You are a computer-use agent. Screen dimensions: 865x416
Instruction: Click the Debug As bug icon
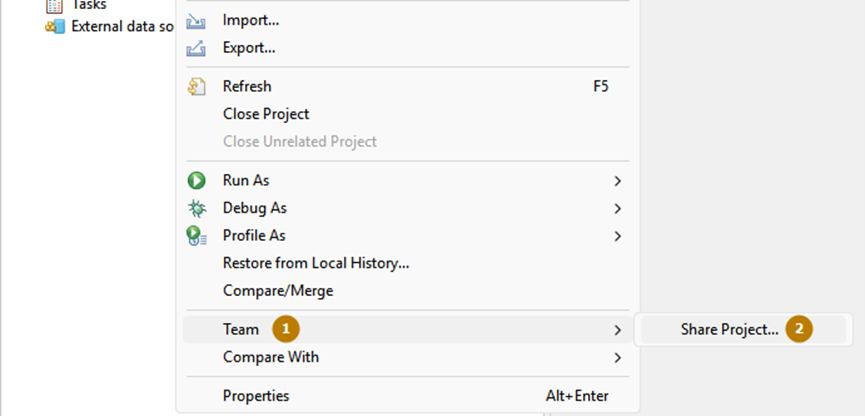[x=197, y=208]
